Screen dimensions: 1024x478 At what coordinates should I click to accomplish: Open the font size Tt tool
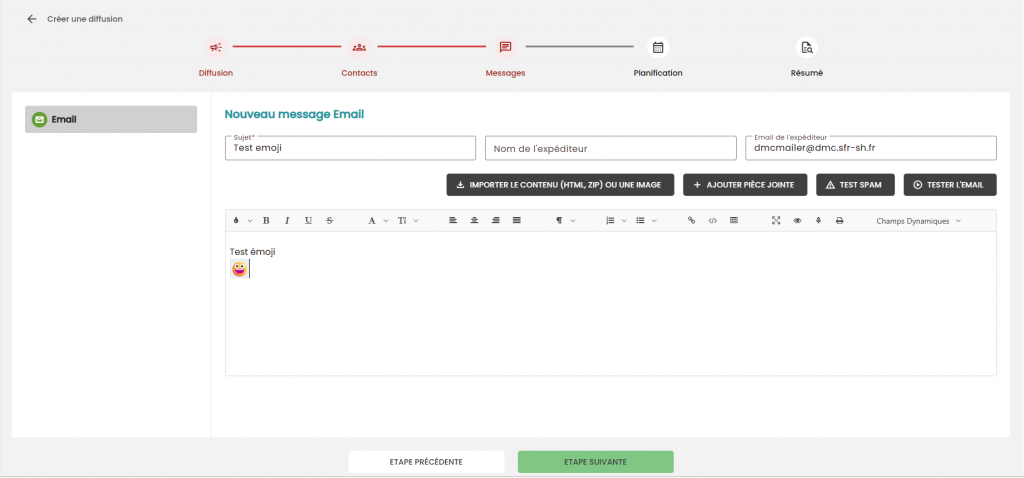402,221
